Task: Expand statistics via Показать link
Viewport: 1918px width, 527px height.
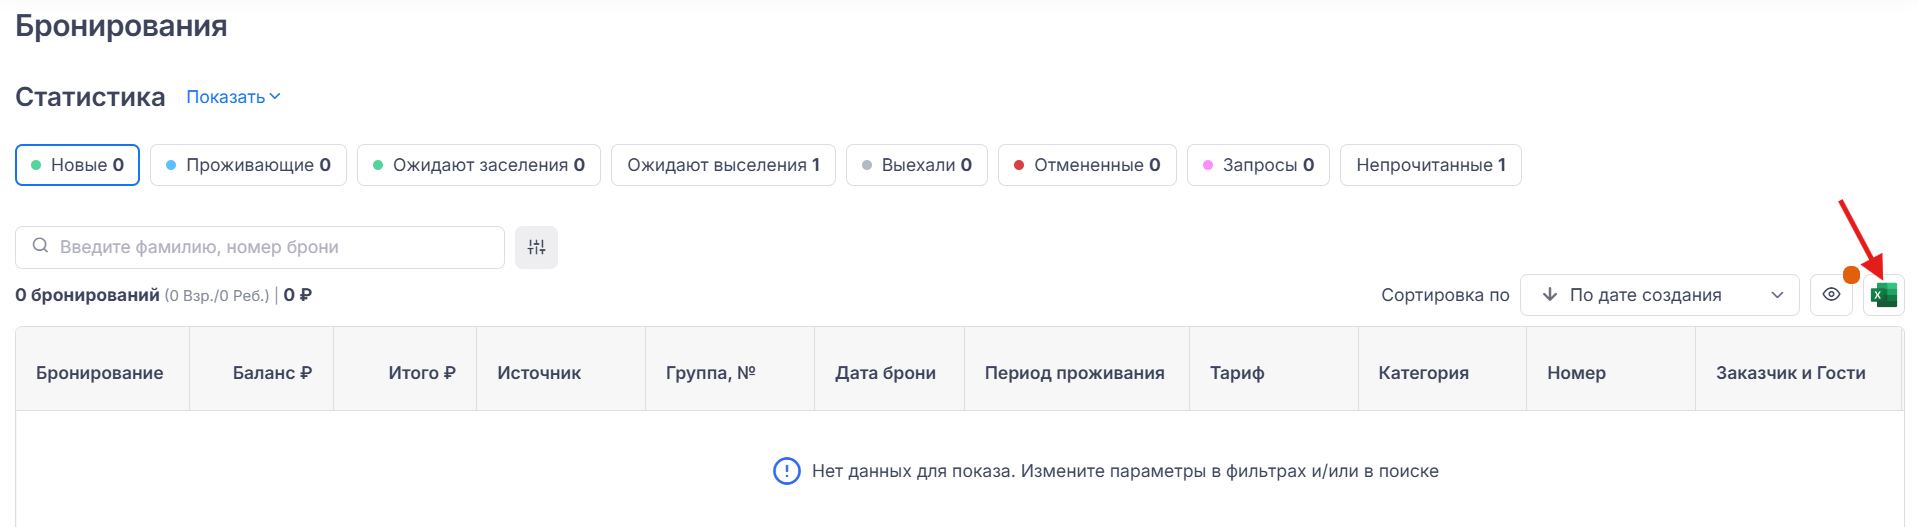Action: coord(233,97)
